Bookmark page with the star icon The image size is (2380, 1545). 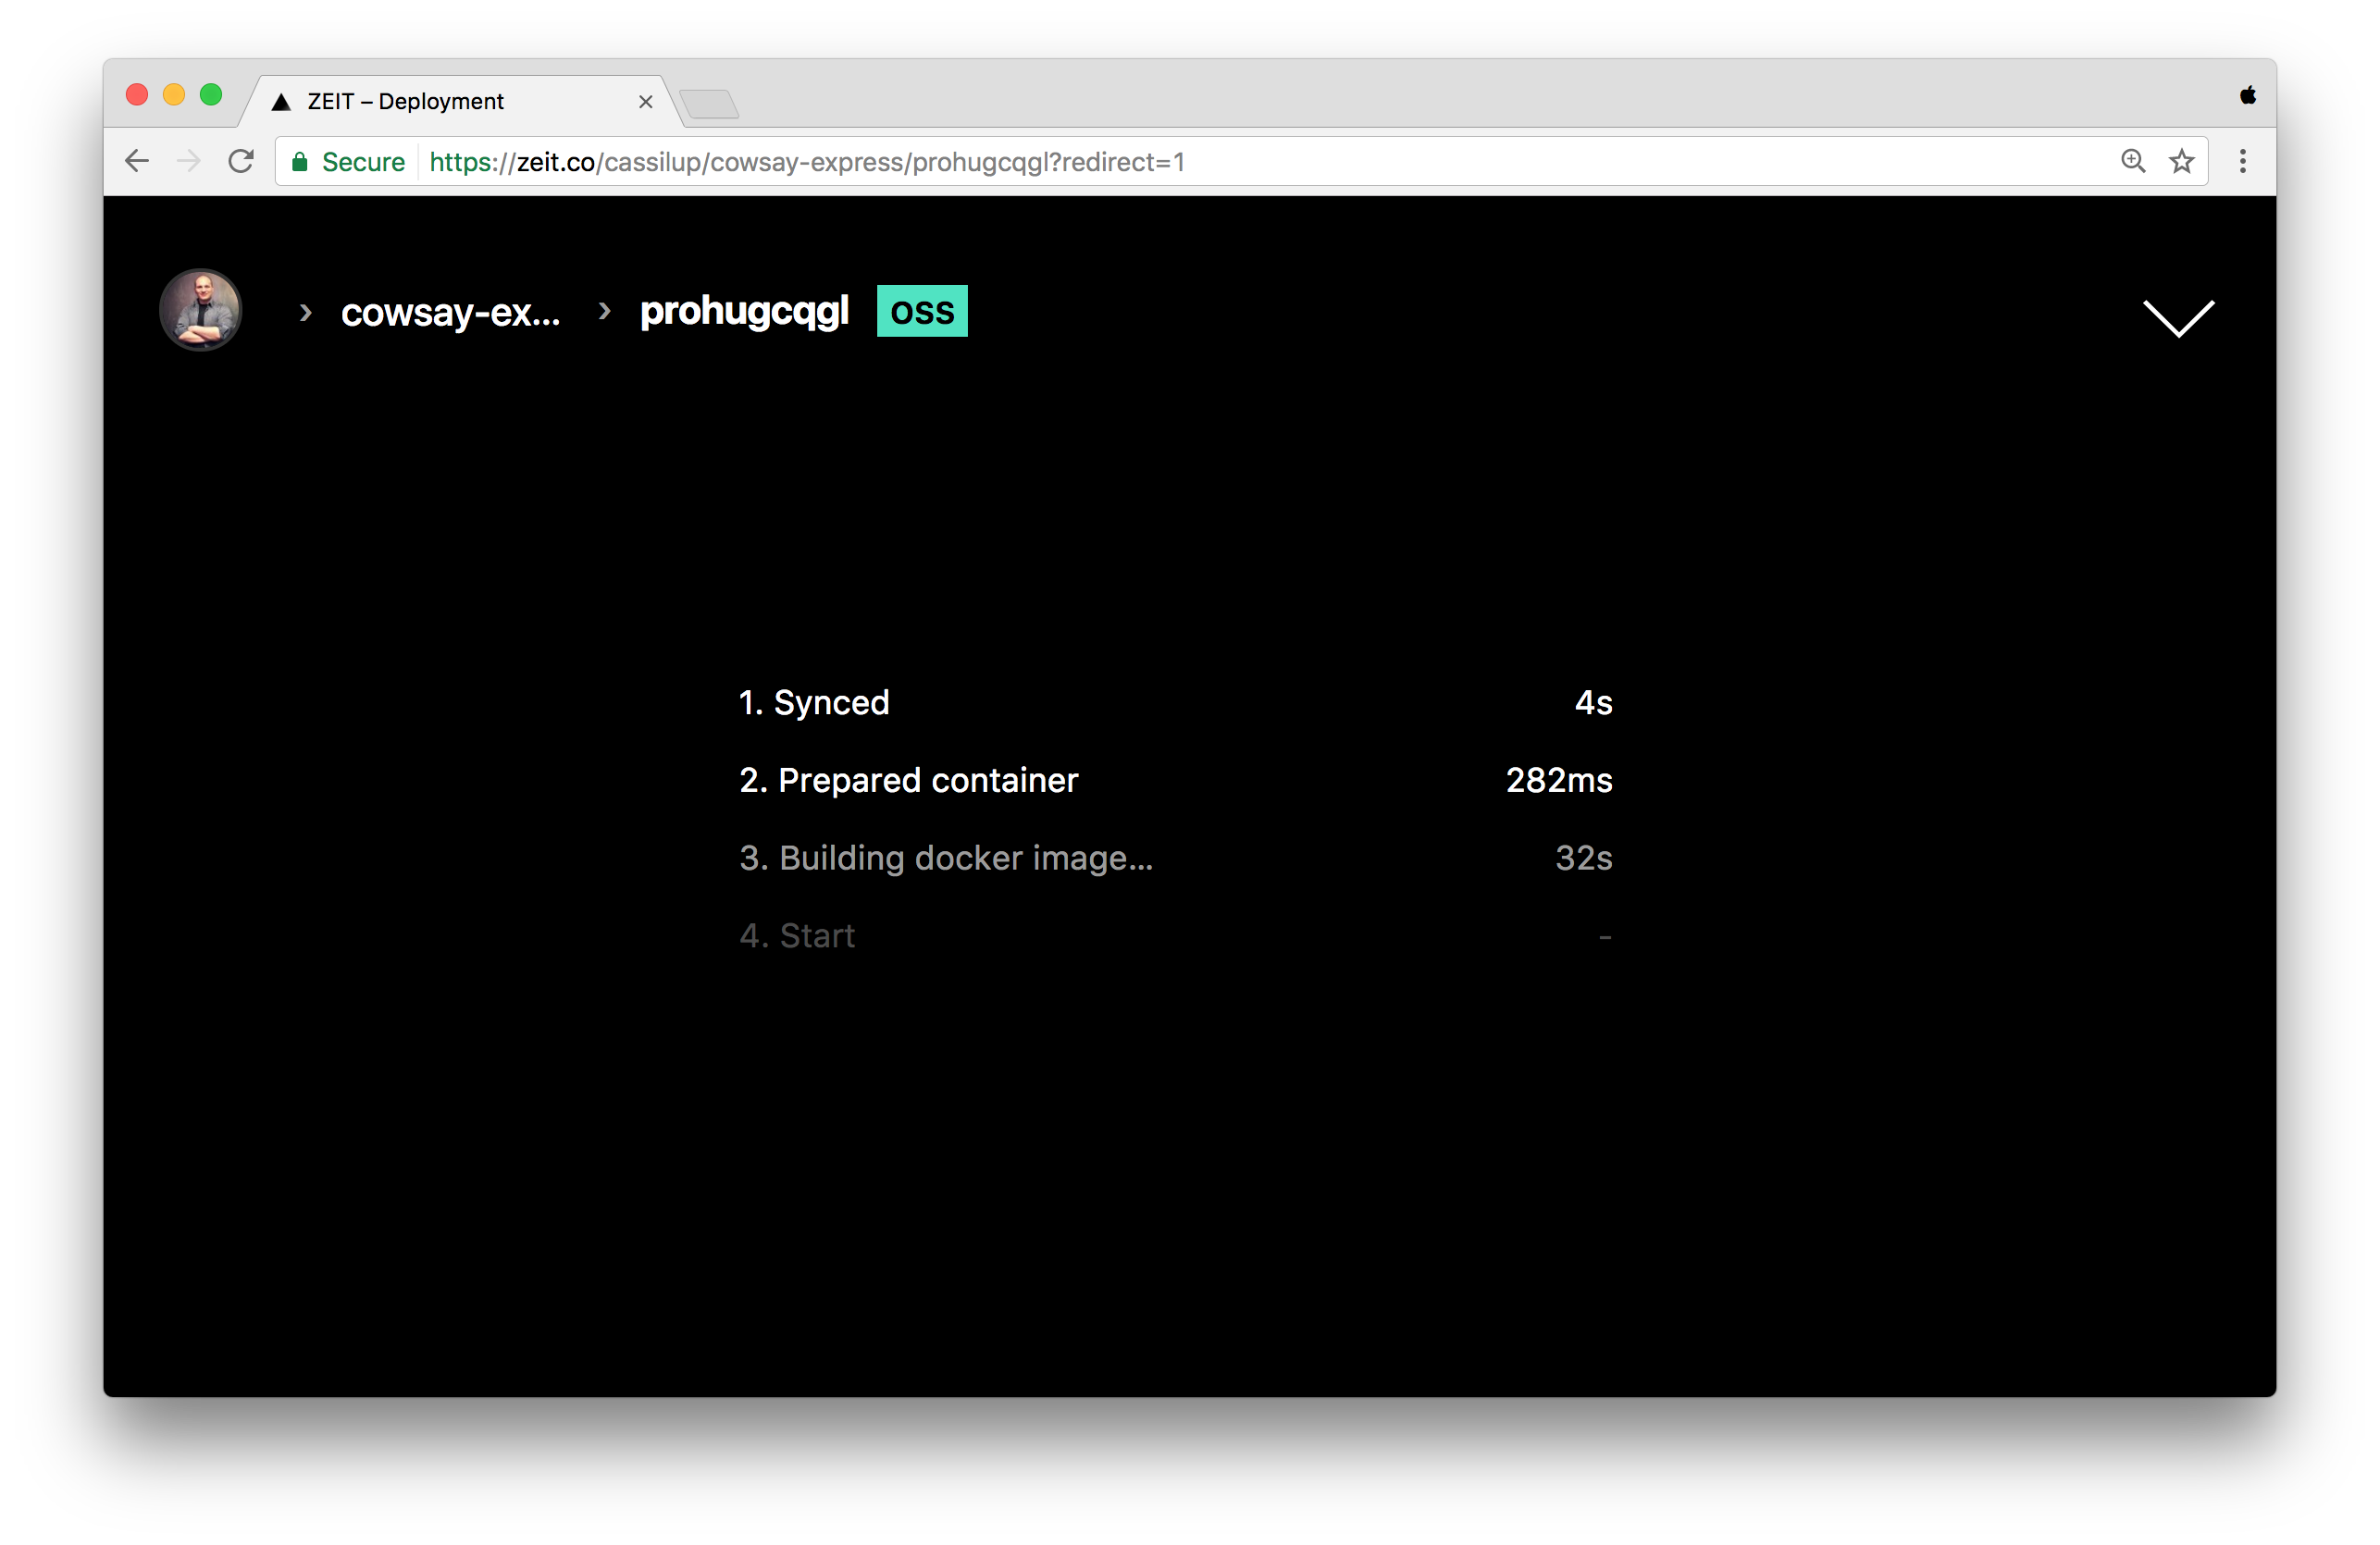2181,161
